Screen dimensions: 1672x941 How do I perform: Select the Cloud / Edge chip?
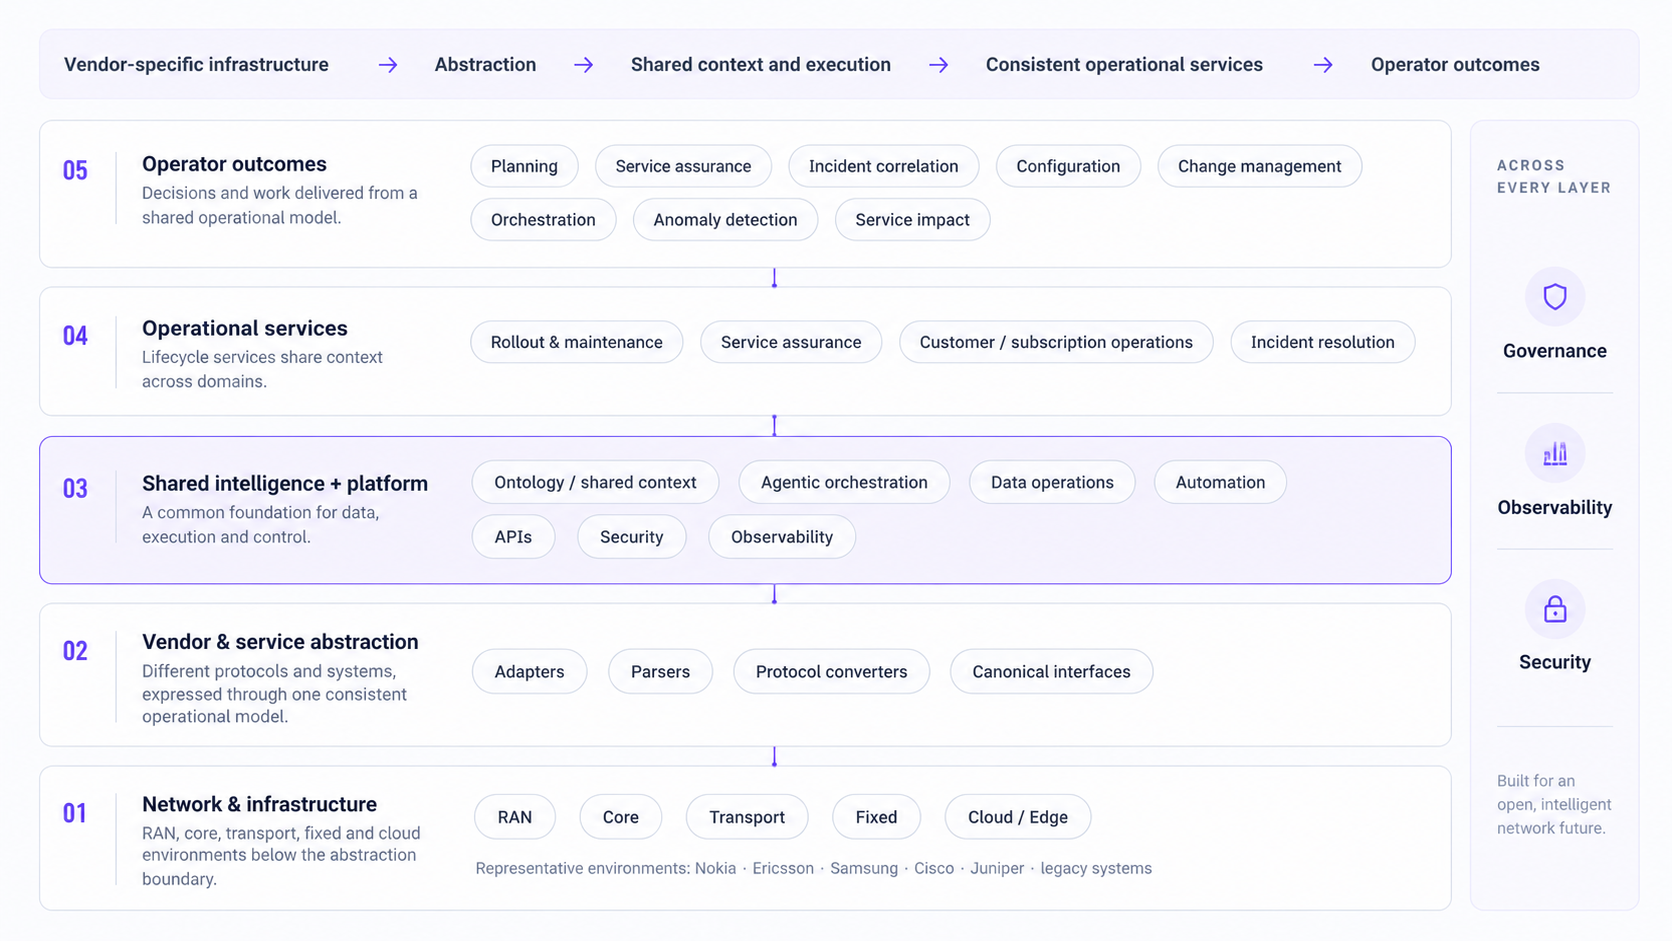pyautogui.click(x=1018, y=817)
